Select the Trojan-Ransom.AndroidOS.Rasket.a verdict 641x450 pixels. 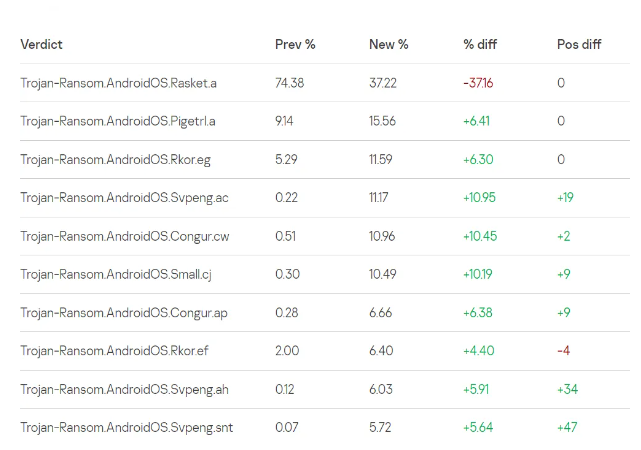pyautogui.click(x=118, y=83)
